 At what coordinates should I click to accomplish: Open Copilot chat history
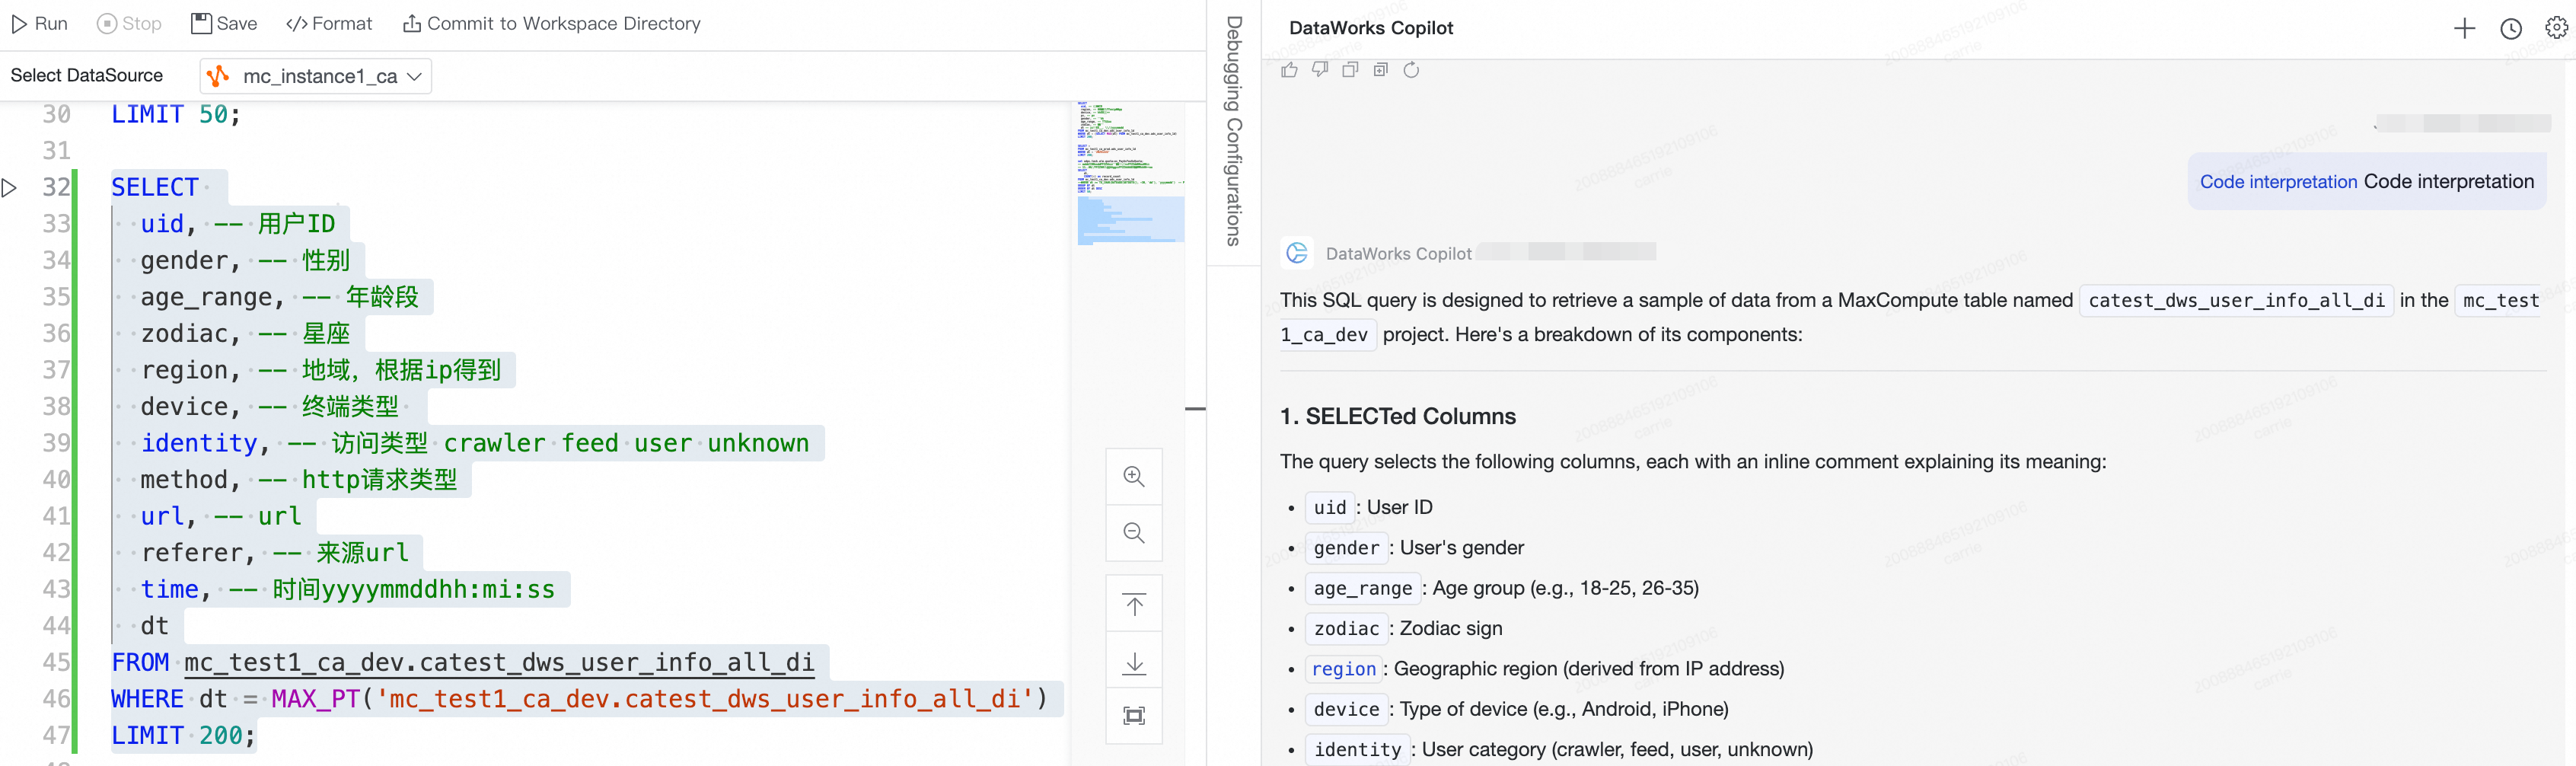[x=2510, y=29]
